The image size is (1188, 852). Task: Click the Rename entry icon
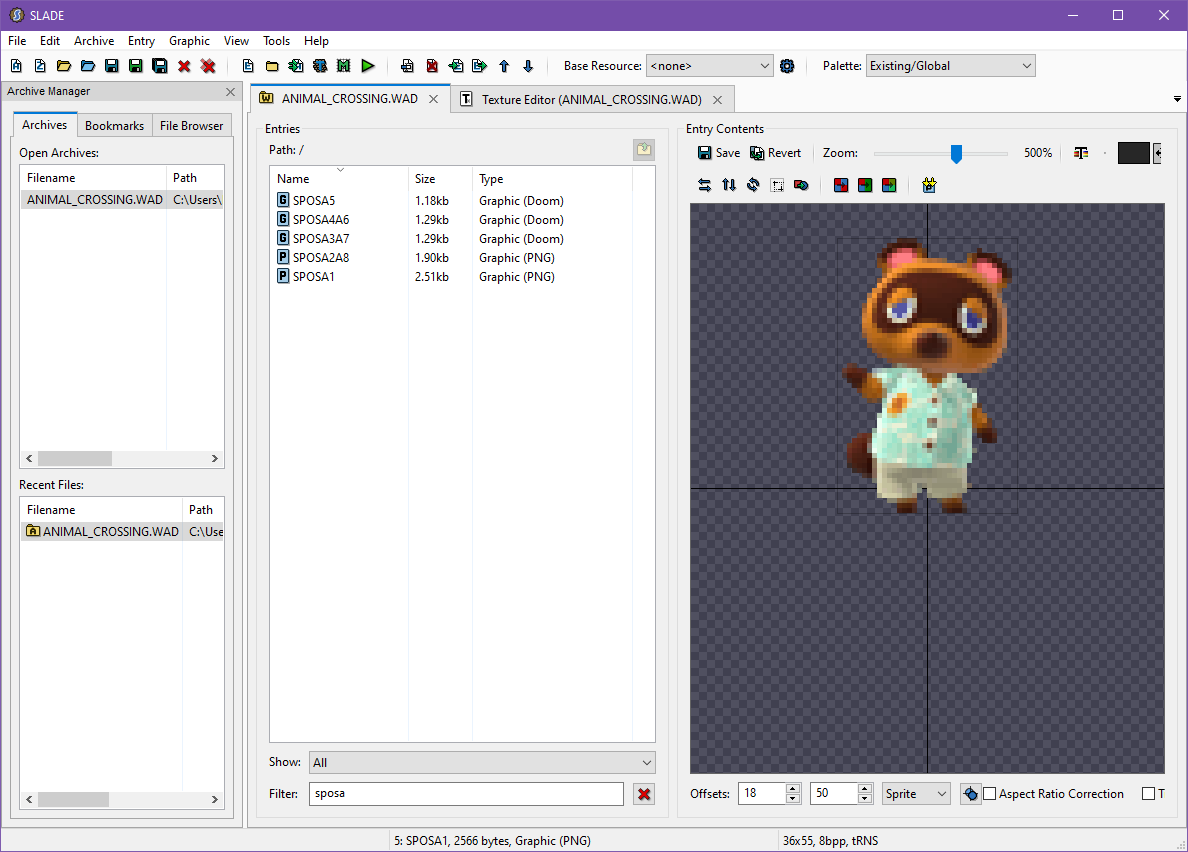click(408, 66)
